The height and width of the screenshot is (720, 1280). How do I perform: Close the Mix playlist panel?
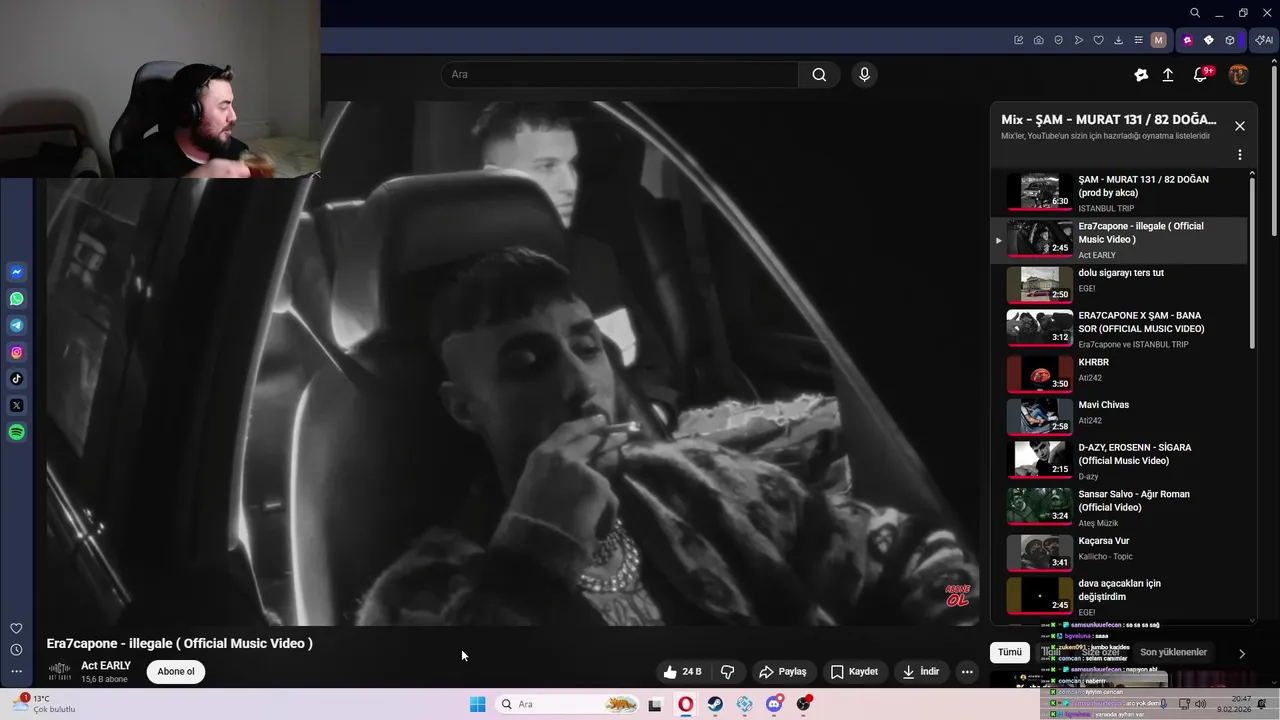coord(1239,126)
